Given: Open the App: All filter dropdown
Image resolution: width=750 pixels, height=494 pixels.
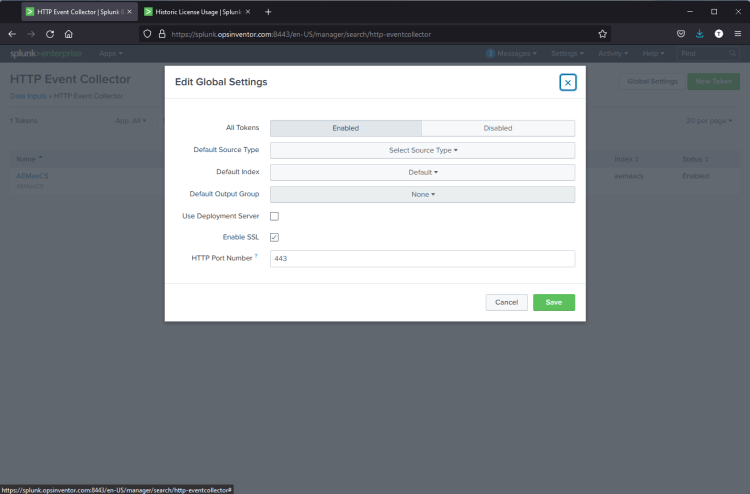Looking at the screenshot, I should pyautogui.click(x=131, y=121).
